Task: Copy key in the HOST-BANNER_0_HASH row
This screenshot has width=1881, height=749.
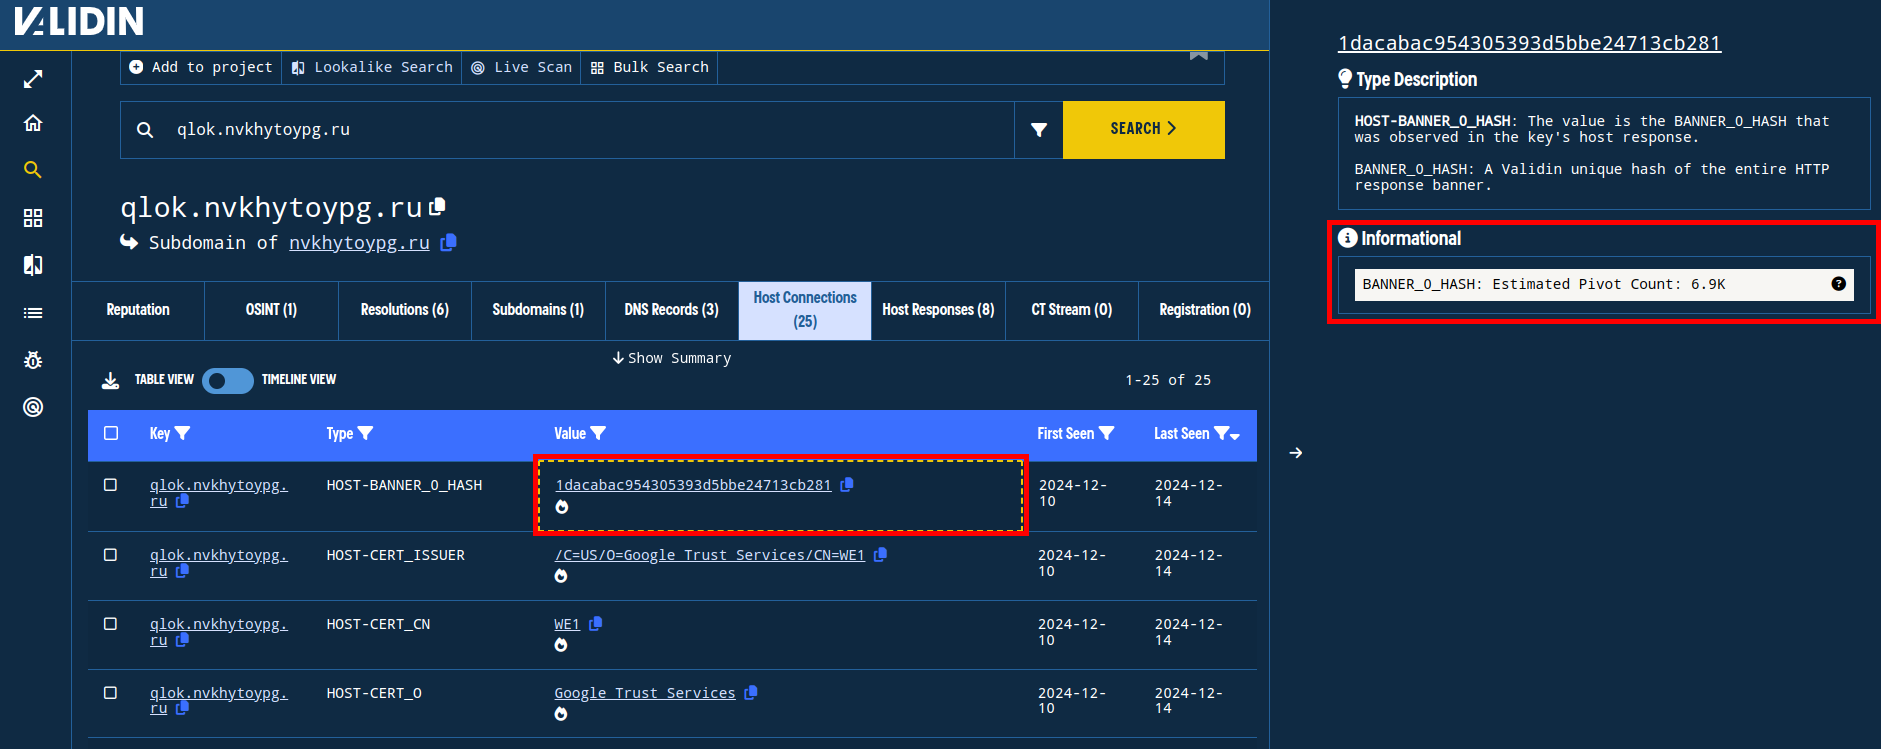Action: [182, 501]
